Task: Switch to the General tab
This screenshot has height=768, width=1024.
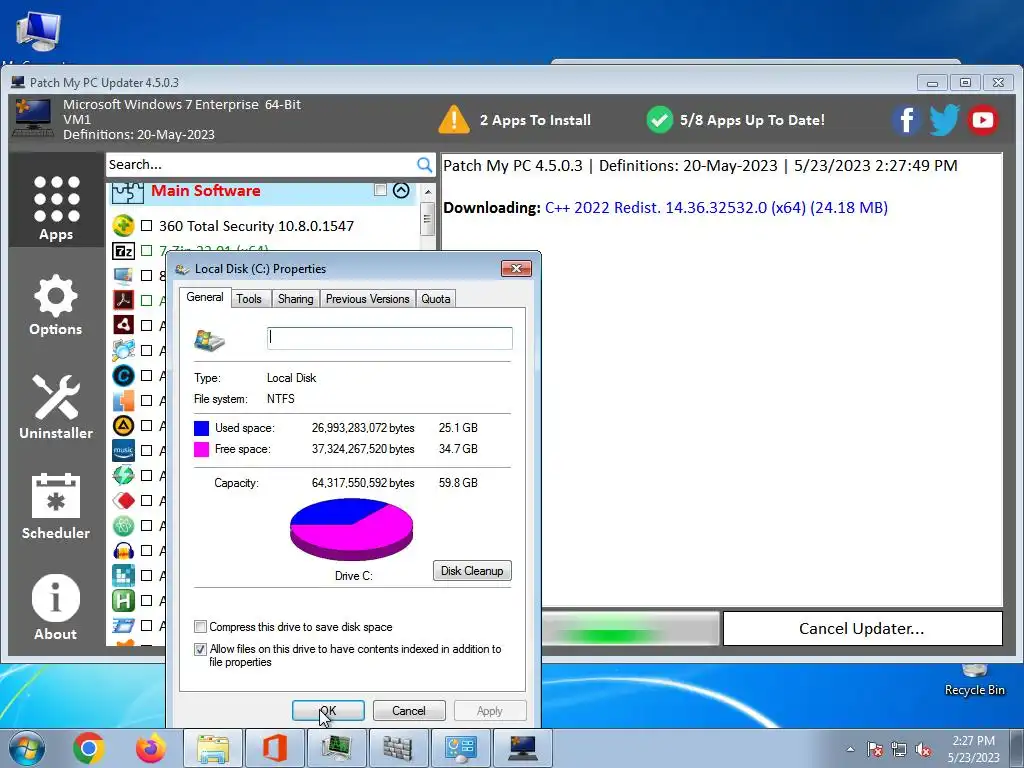Action: tap(204, 297)
